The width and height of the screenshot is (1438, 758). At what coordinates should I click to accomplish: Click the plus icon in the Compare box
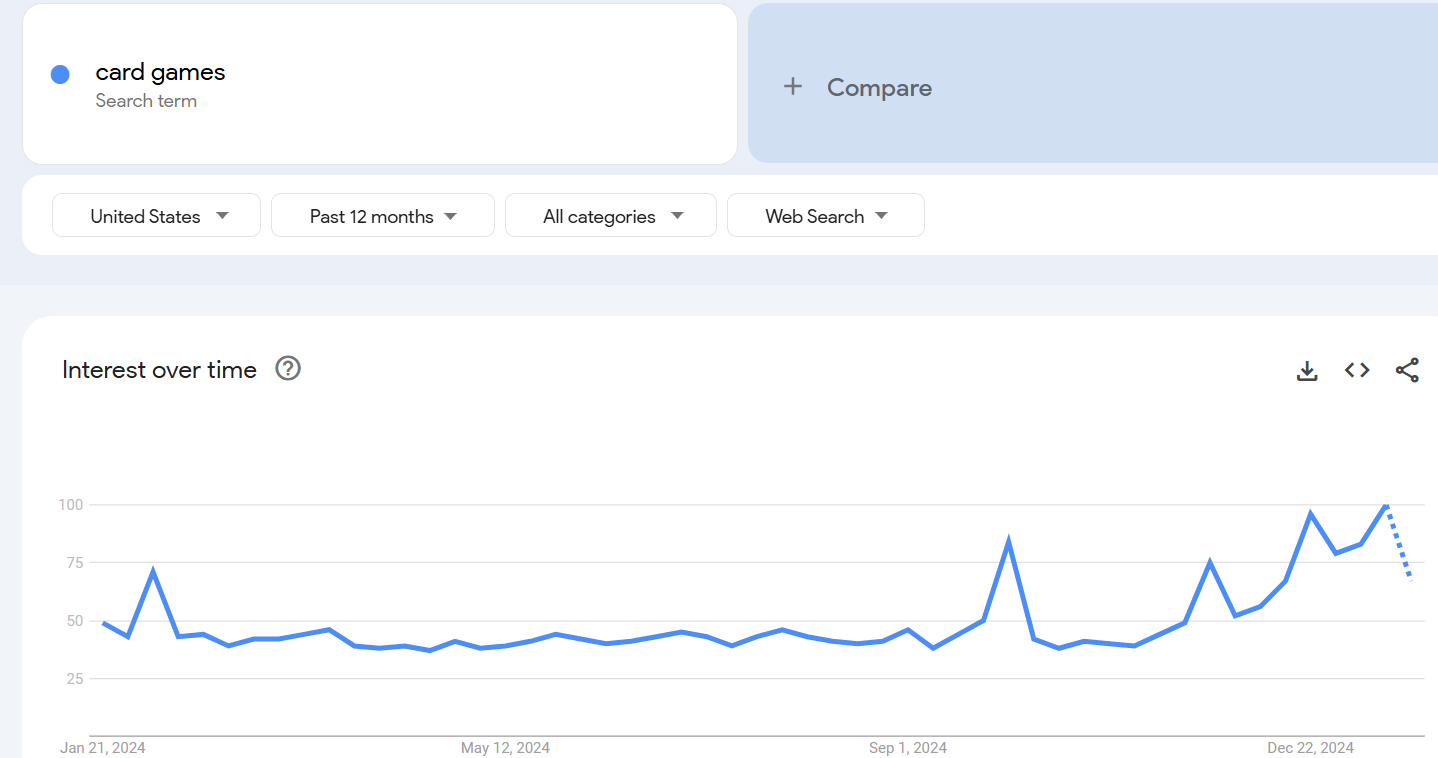click(792, 87)
